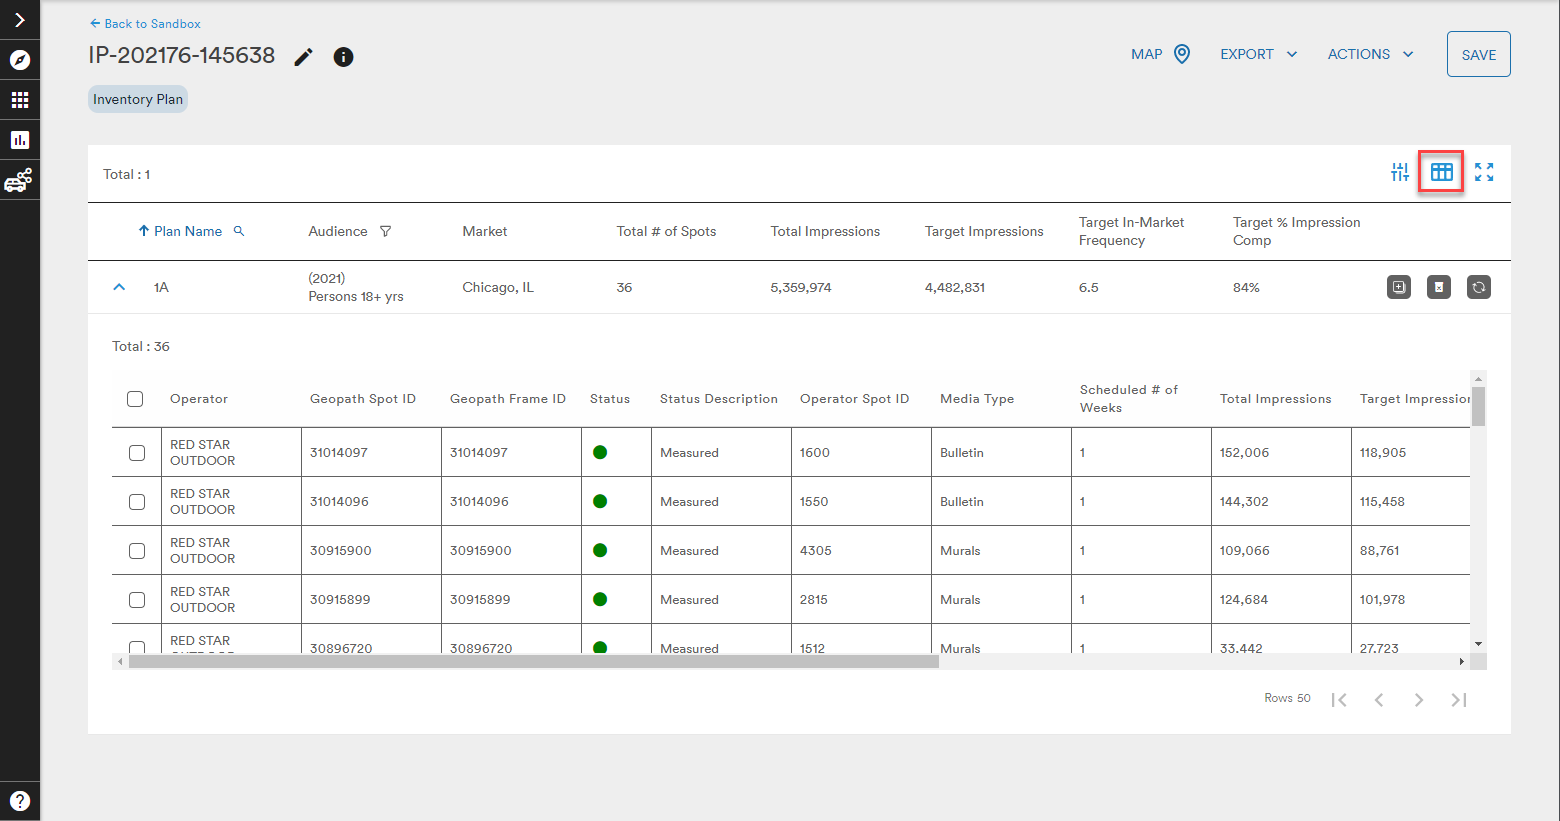The width and height of the screenshot is (1560, 821).
Task: Click the pencil to rename IP-202176-145638
Action: click(303, 57)
